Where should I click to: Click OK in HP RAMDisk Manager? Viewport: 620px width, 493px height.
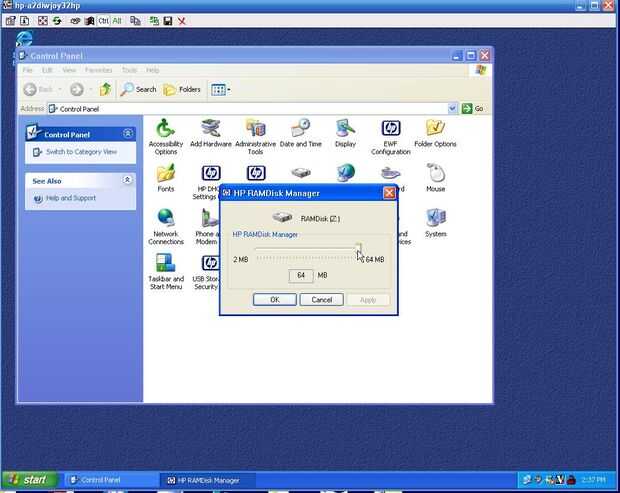click(275, 300)
